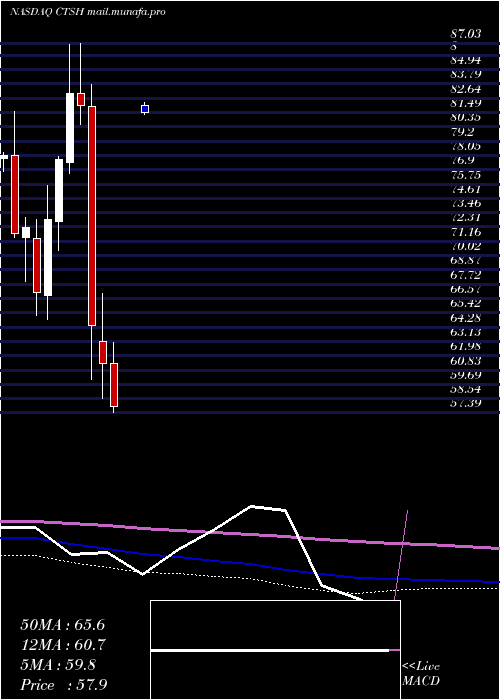The width and height of the screenshot is (500, 700).
Task: Click the 74.61 price label
Action: 466,189
